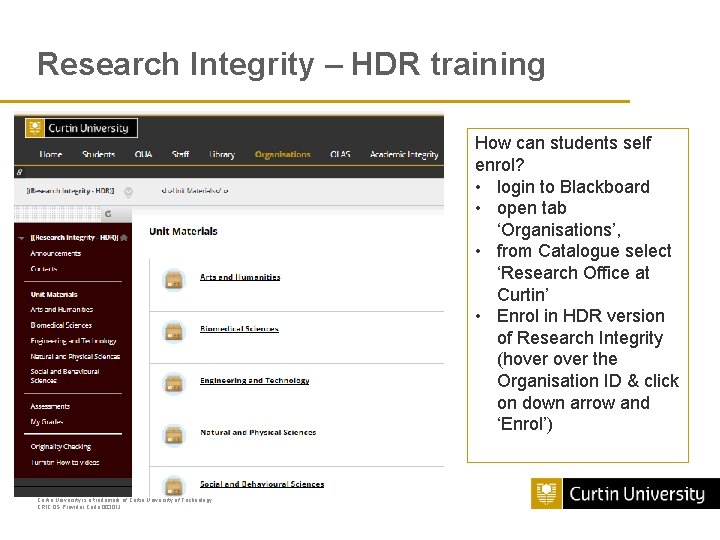720x540 pixels.
Task: Click the edit mode icon below the Home tab
Action: [19, 172]
